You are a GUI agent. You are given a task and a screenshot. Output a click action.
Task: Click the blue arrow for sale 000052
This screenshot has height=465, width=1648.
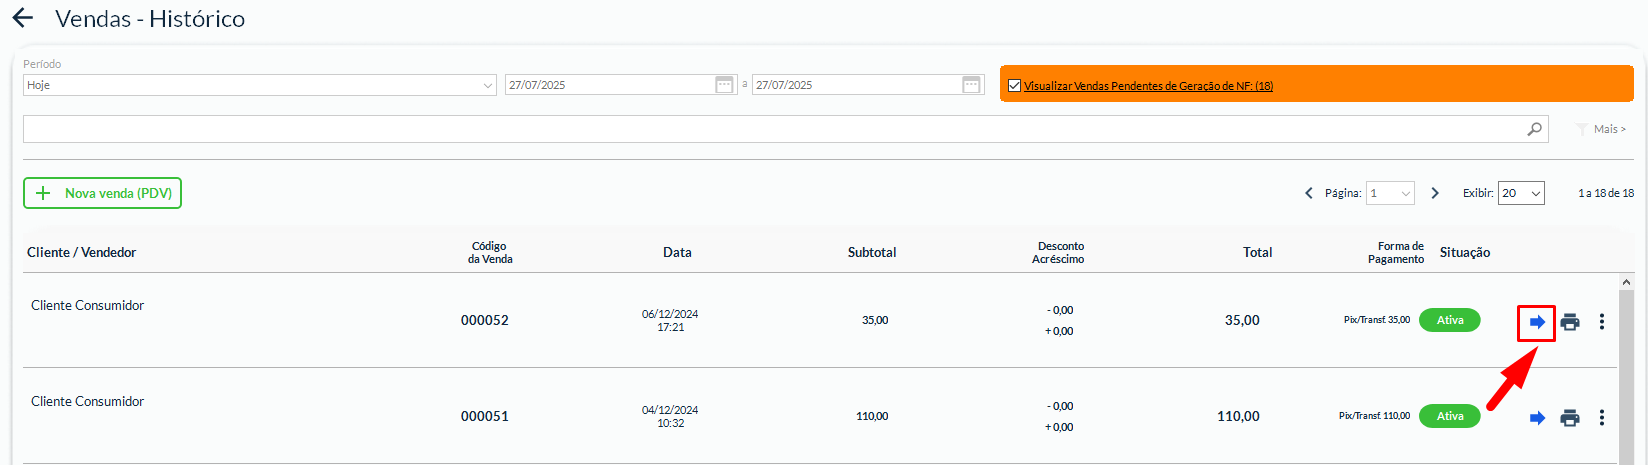point(1537,322)
